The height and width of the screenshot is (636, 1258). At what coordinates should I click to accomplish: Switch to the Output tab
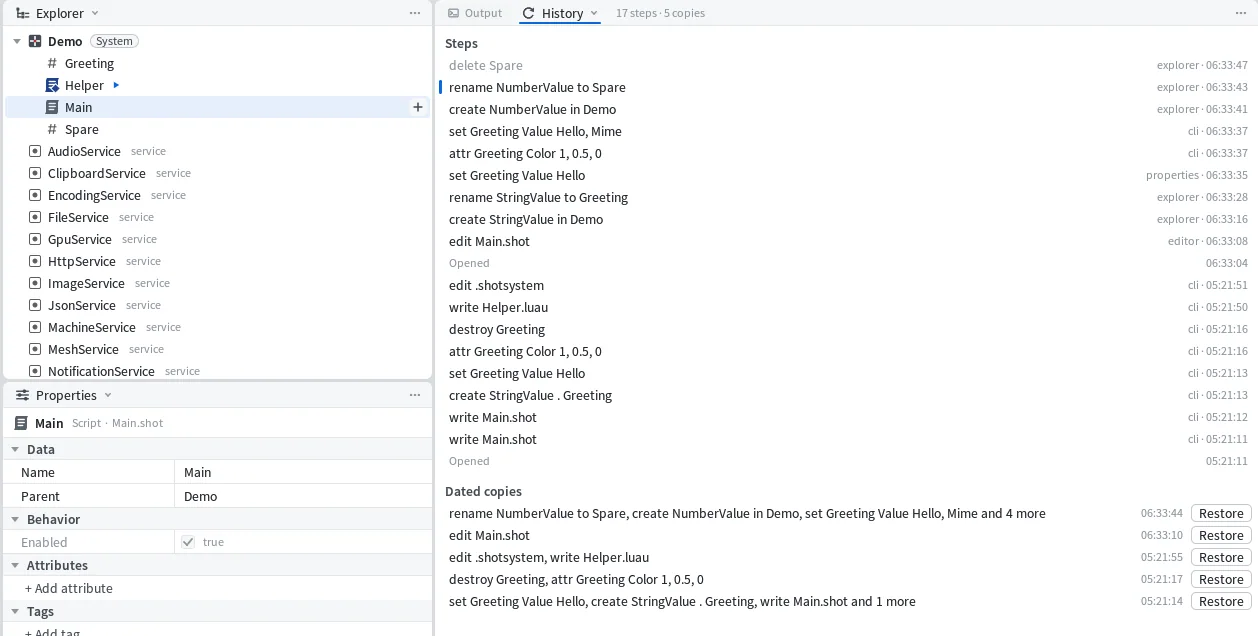tap(475, 13)
